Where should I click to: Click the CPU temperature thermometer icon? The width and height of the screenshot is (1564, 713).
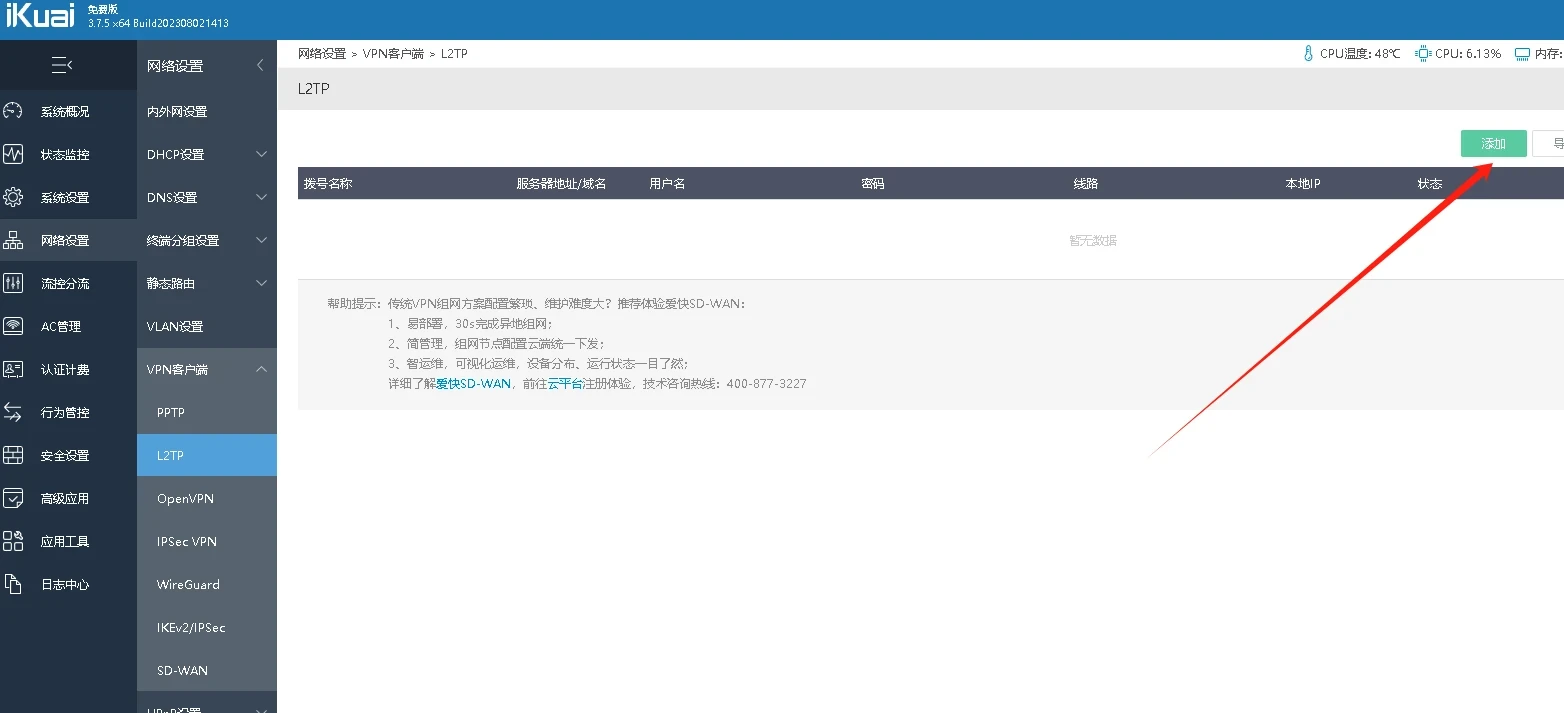[x=1307, y=53]
